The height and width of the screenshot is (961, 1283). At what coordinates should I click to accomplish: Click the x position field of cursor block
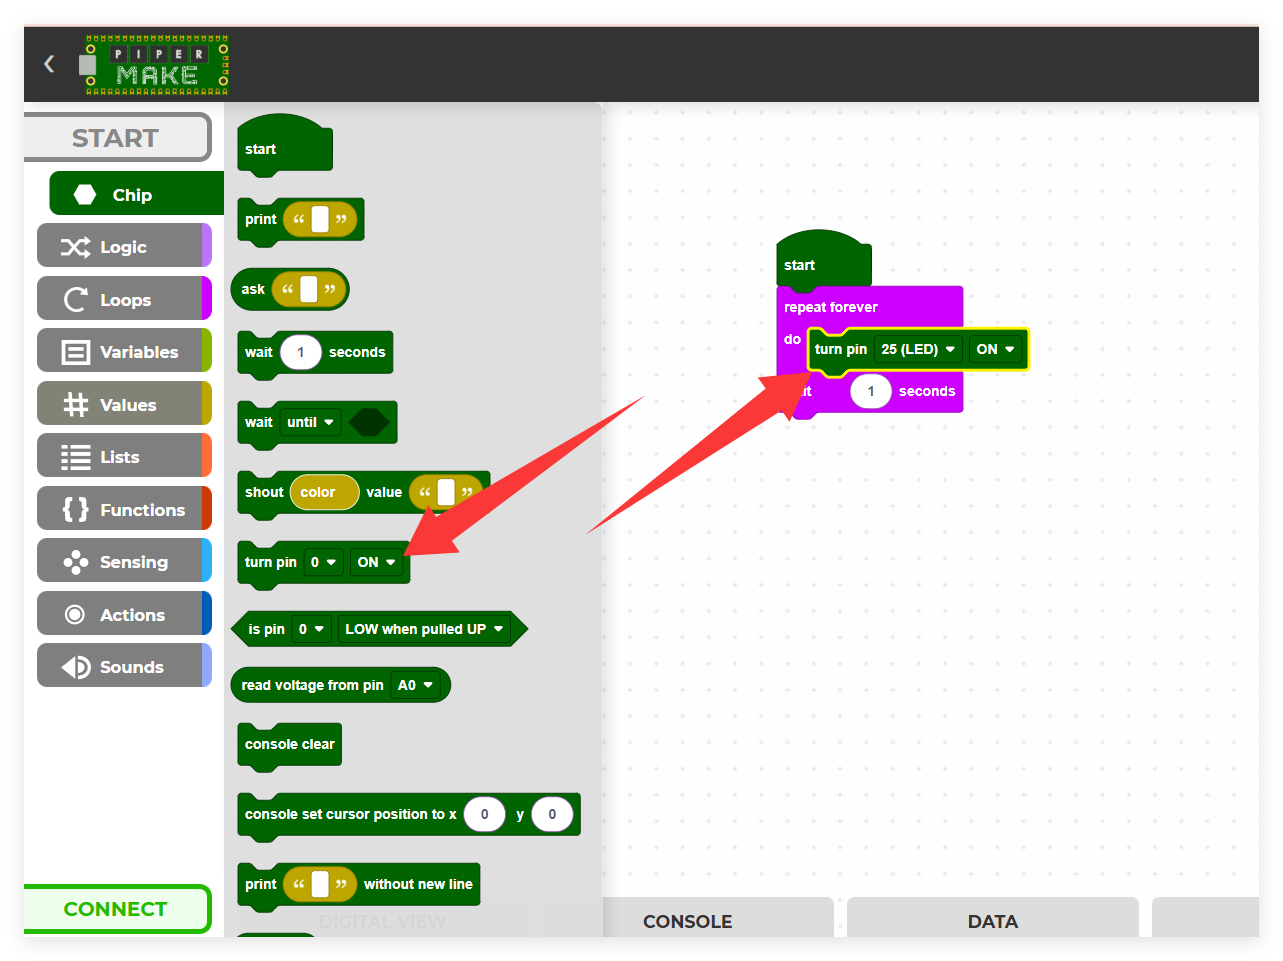tap(485, 814)
